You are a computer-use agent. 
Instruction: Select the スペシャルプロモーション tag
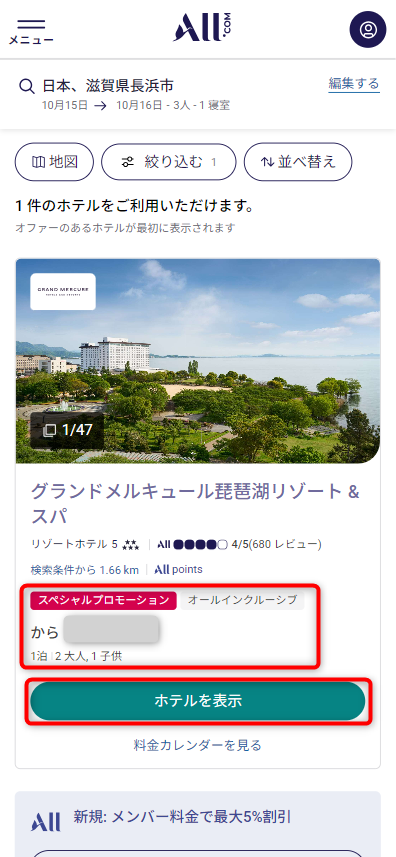104,600
